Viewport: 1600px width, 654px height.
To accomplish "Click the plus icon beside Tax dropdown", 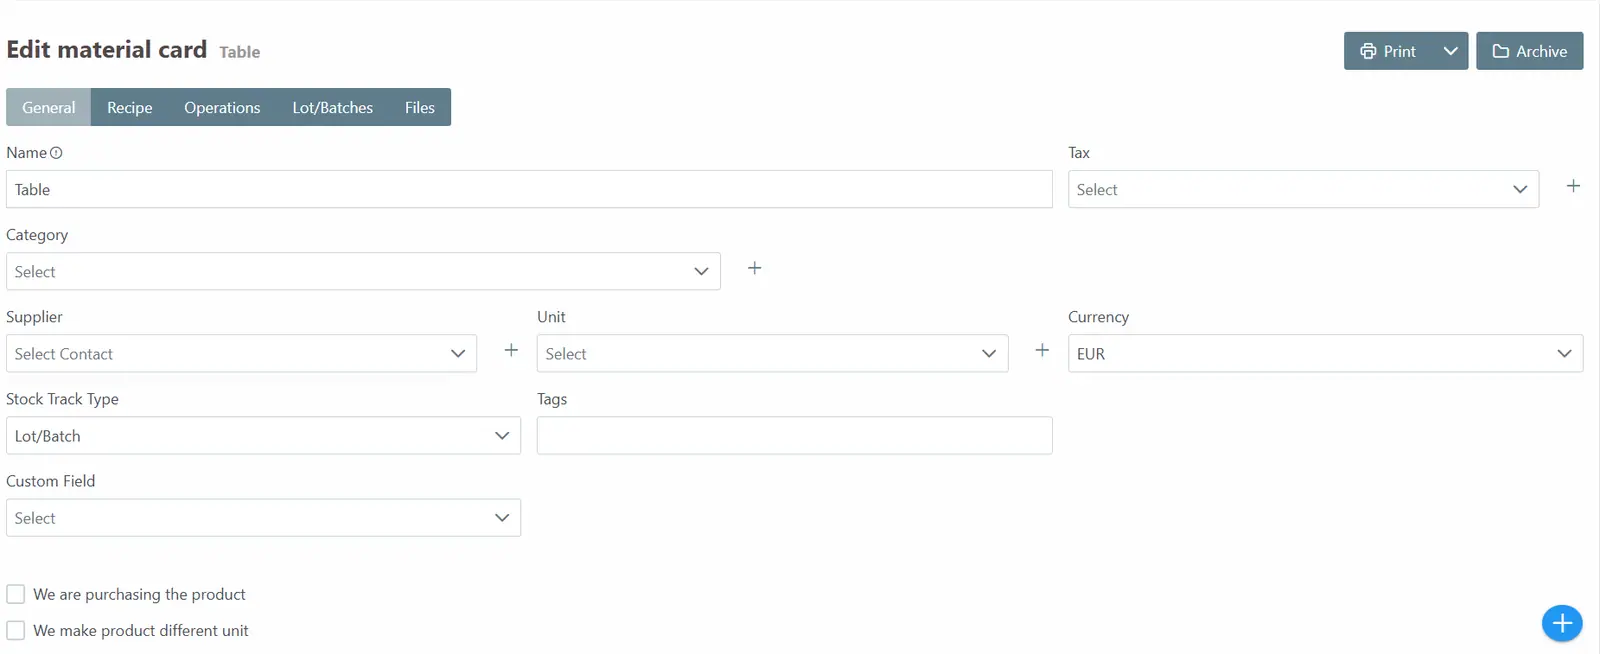I will coord(1573,186).
